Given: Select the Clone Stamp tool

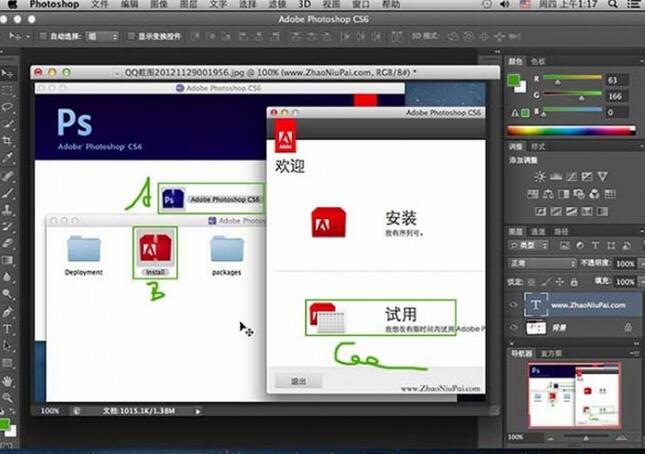Looking at the screenshot, I should (x=7, y=210).
